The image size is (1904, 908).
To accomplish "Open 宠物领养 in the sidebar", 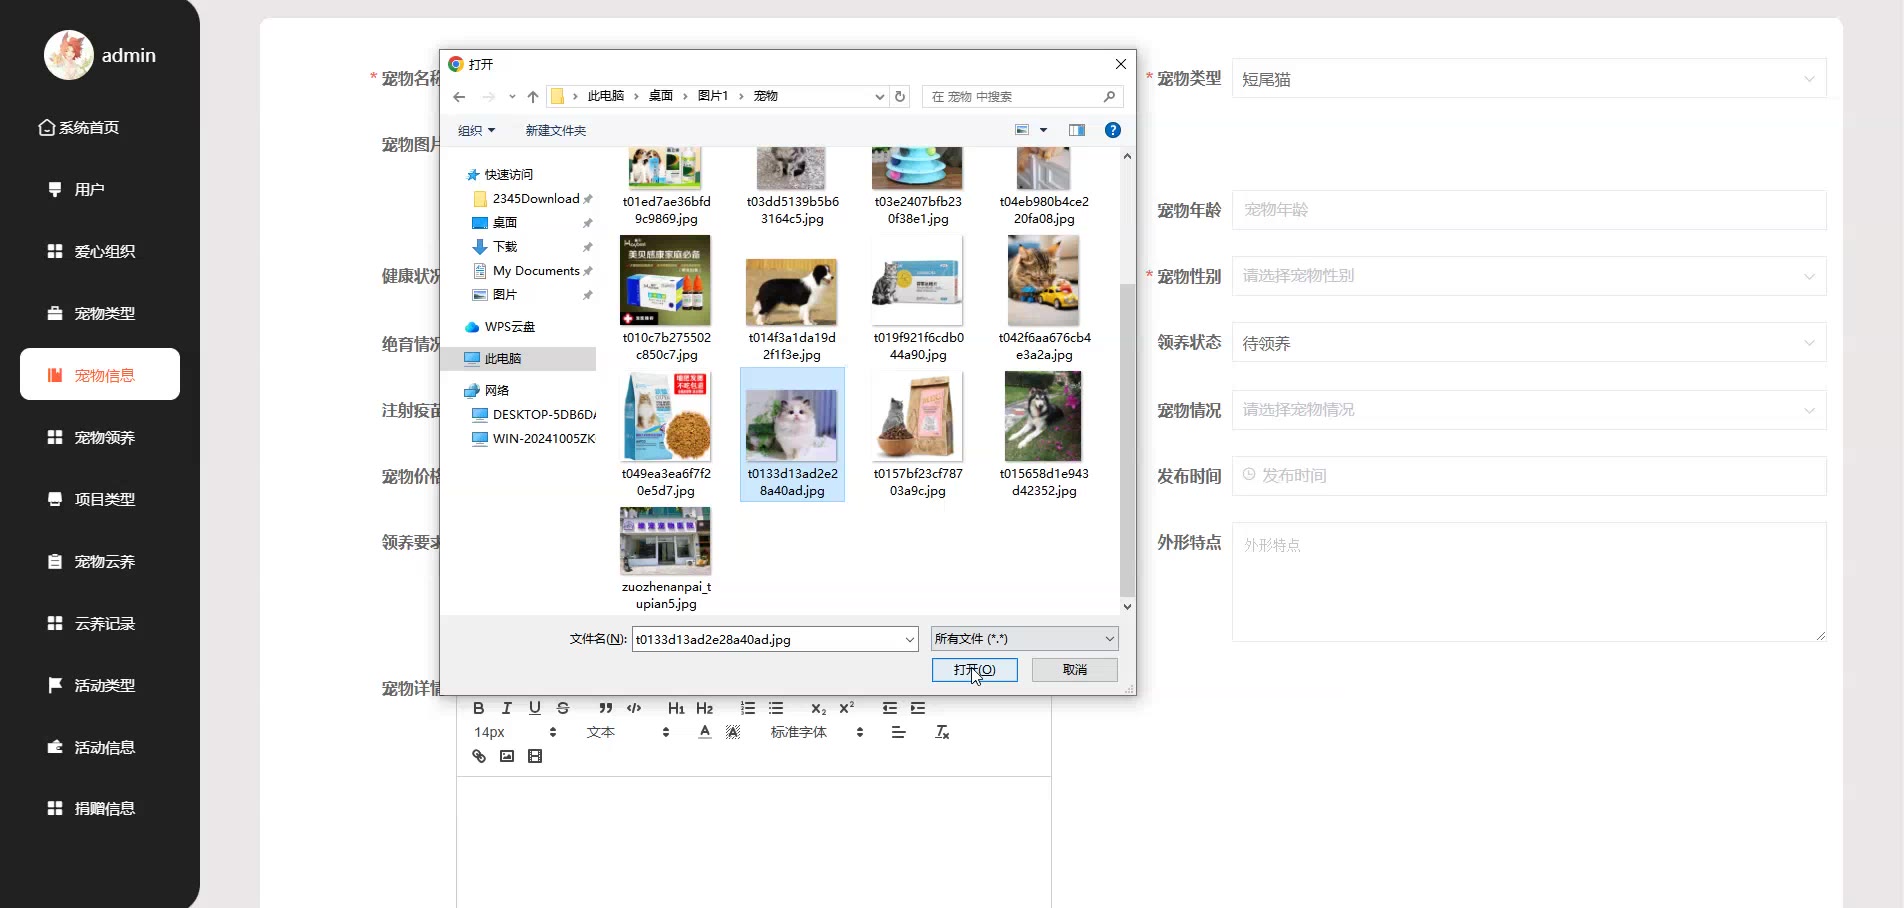I will point(104,438).
